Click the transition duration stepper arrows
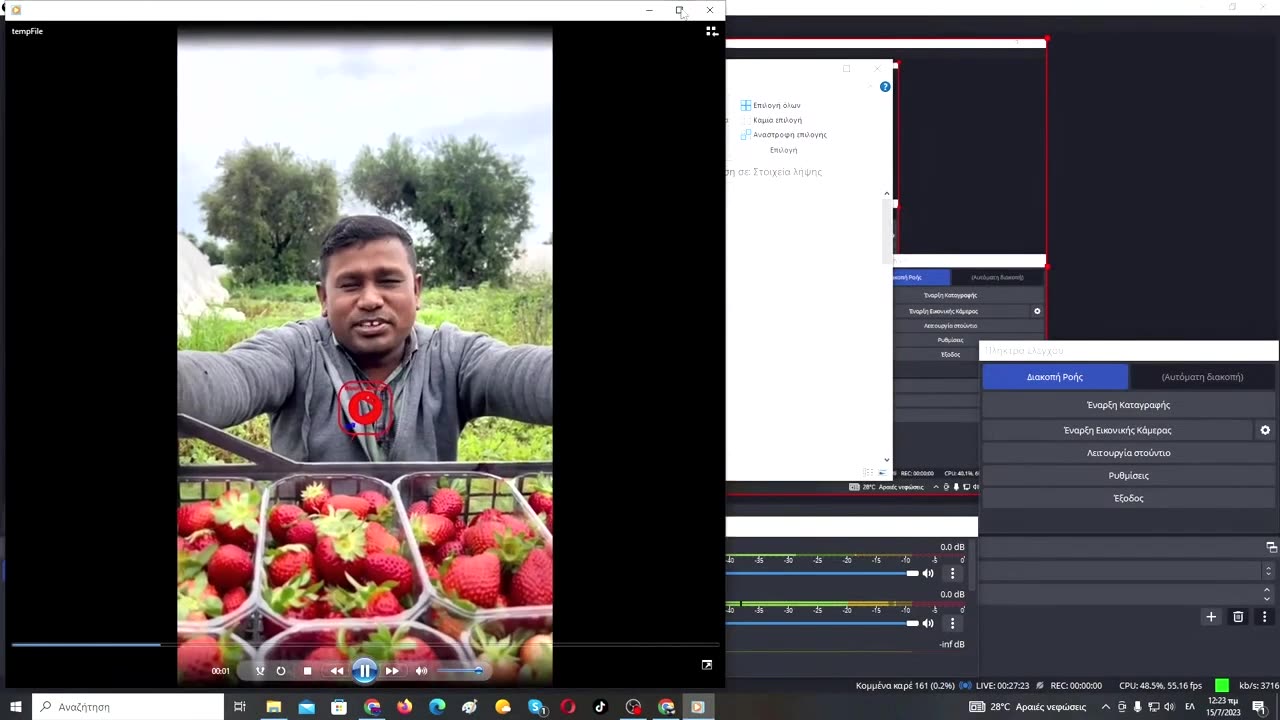This screenshot has width=1280, height=720. [x=1267, y=594]
